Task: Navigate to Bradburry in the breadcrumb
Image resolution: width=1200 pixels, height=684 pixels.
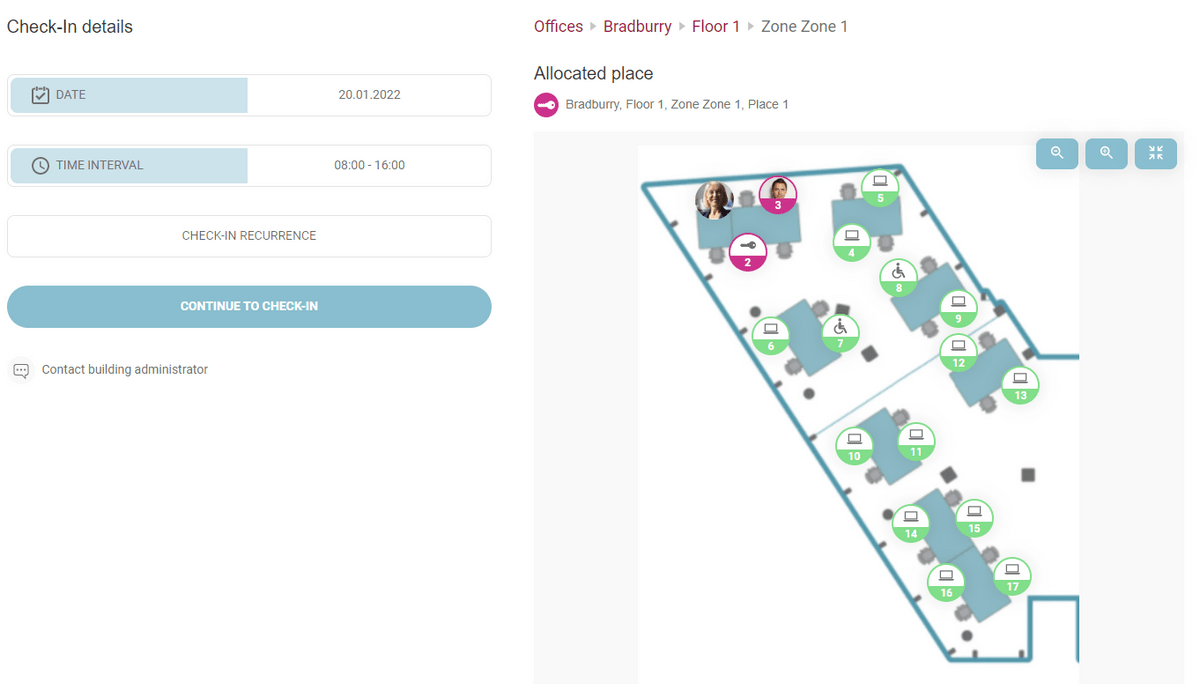Action: click(637, 27)
